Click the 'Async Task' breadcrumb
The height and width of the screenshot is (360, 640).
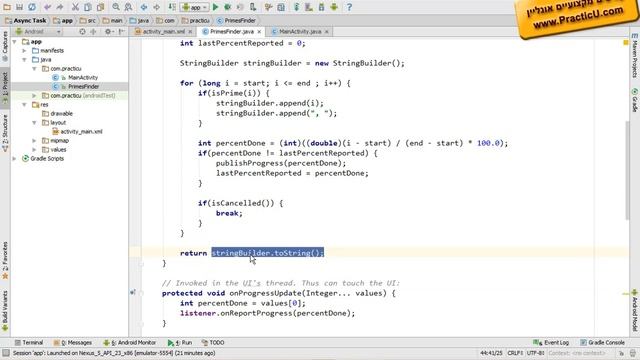(26, 20)
